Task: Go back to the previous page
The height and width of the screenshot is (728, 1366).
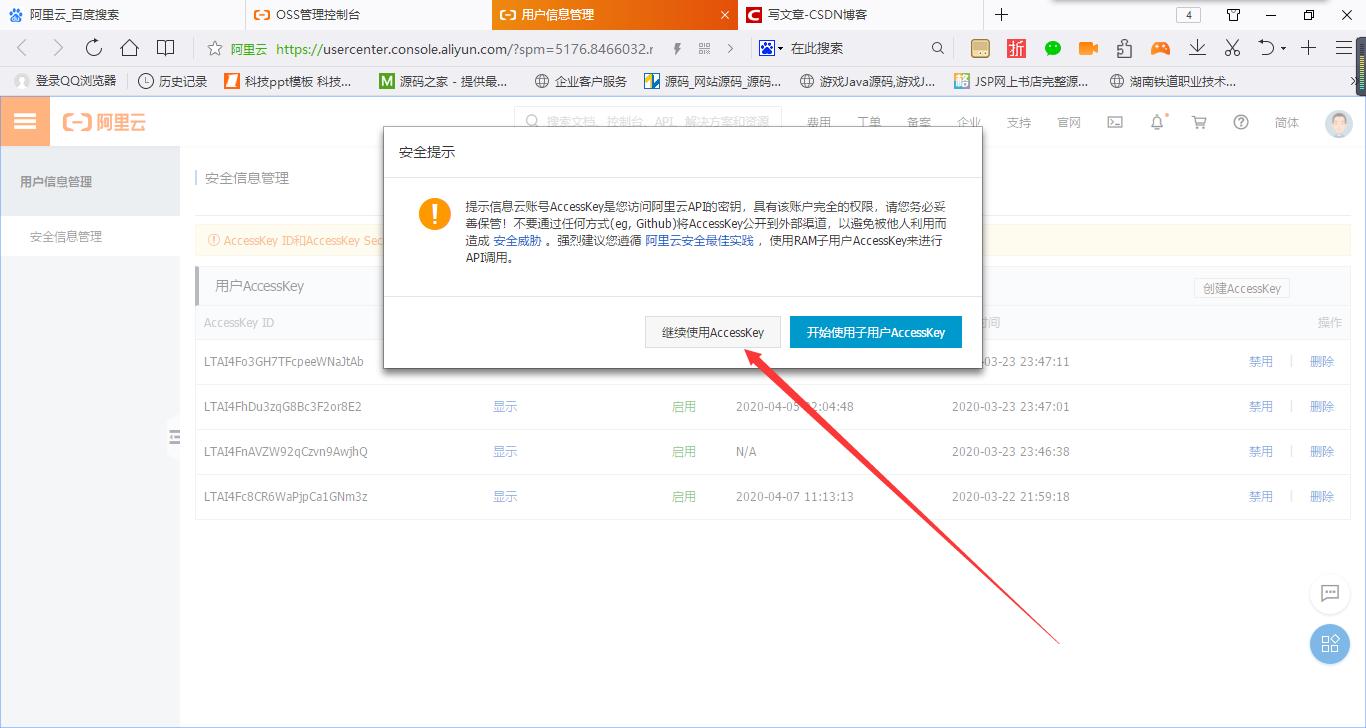Action: [22, 48]
